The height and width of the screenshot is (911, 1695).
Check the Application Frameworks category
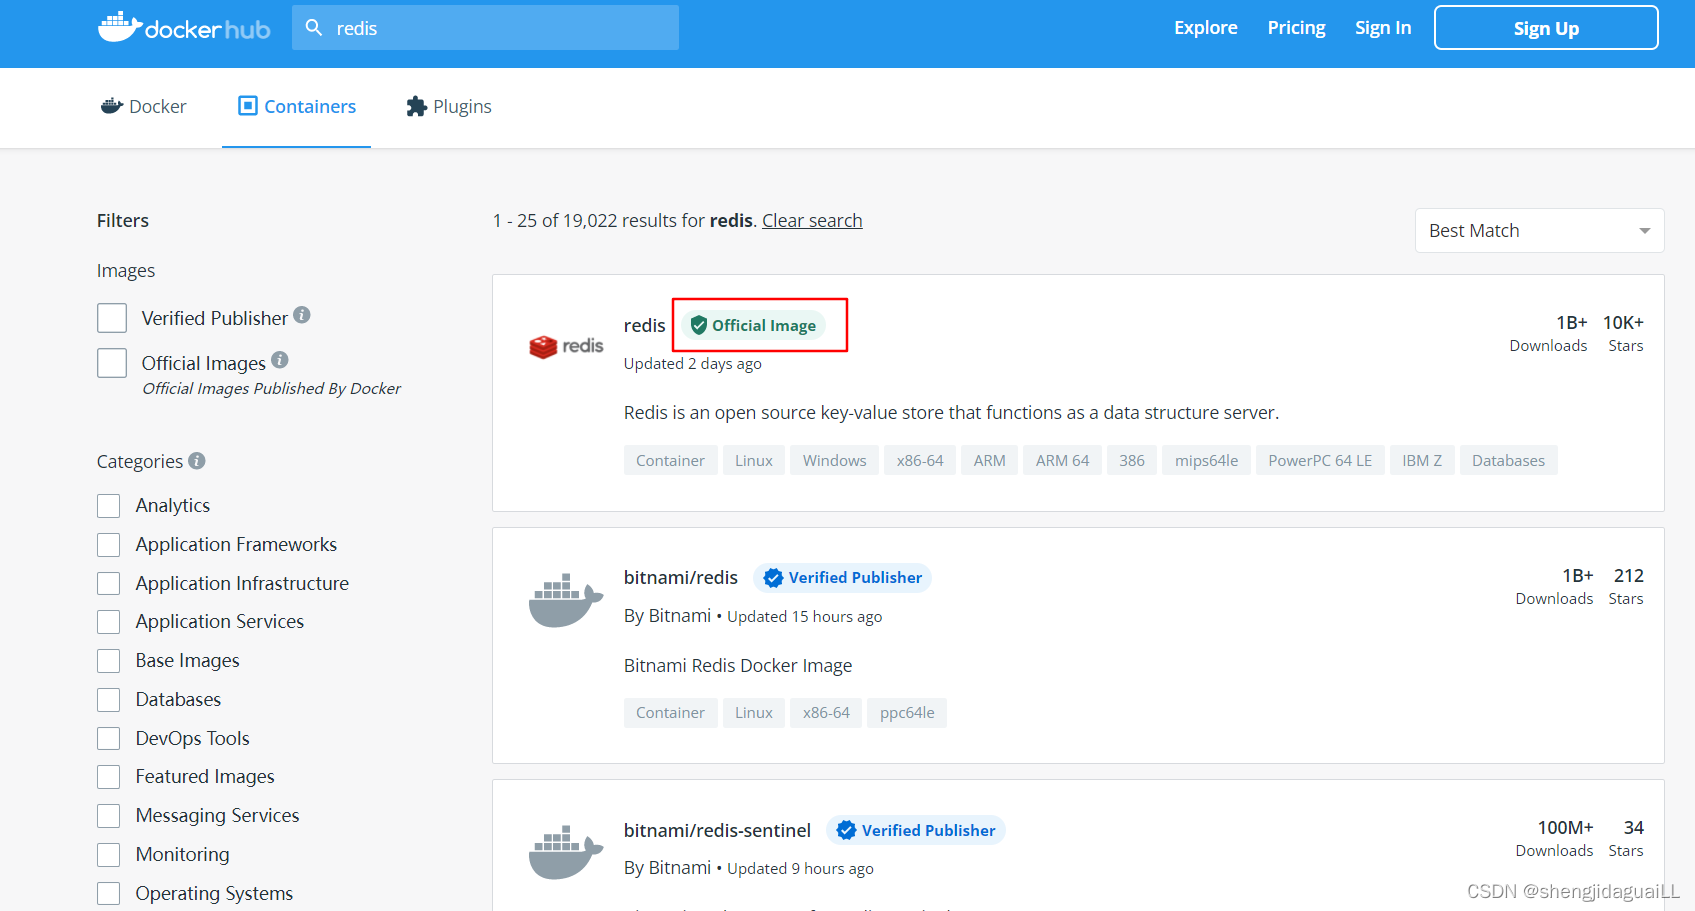point(109,545)
